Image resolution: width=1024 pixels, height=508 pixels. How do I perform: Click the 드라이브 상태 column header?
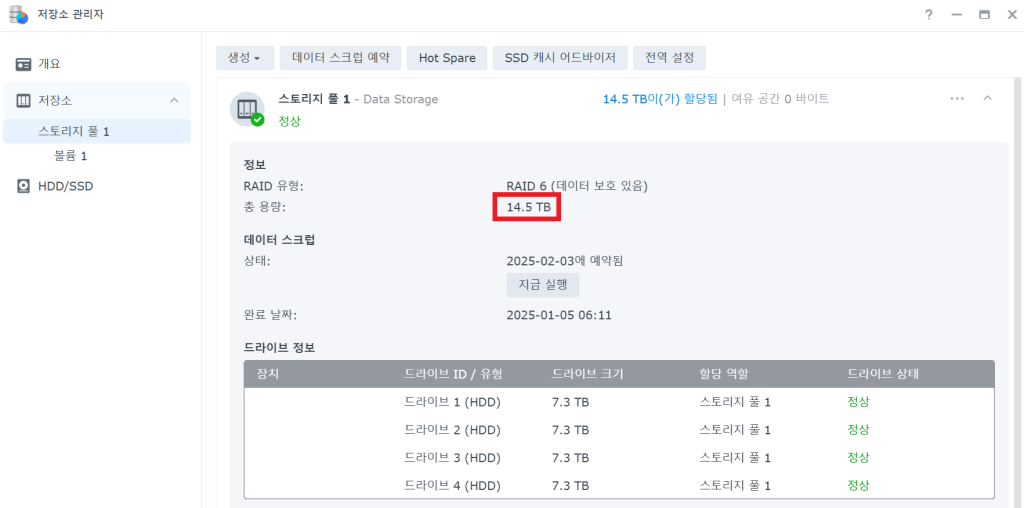coord(883,374)
